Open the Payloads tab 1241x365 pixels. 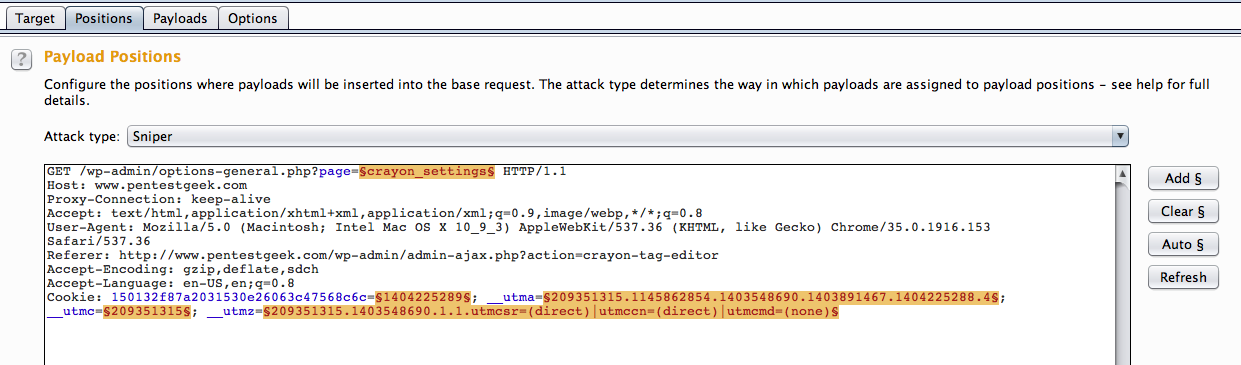180,18
